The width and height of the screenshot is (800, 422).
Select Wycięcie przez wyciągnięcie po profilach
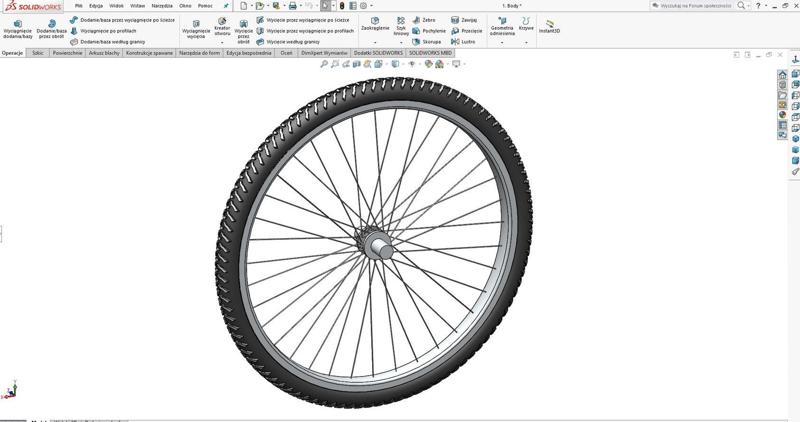click(x=305, y=31)
